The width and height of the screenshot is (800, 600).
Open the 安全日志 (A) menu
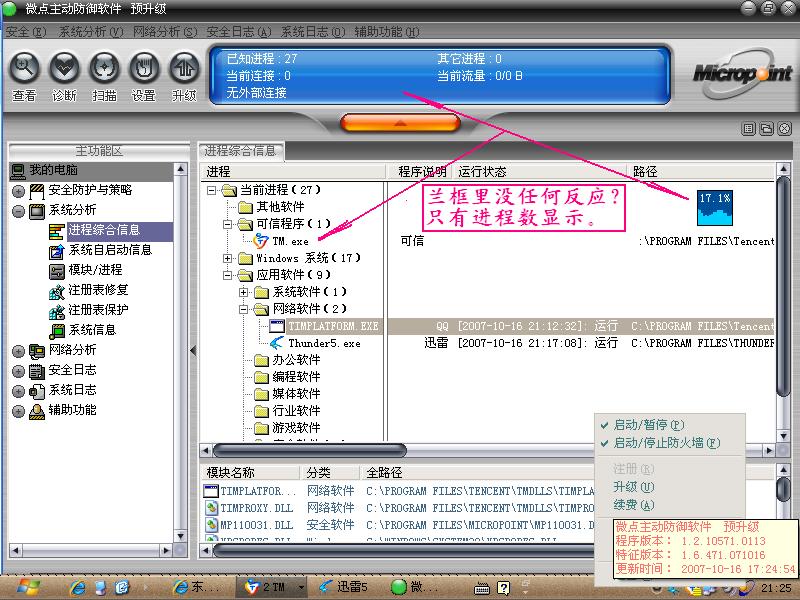[x=239, y=32]
